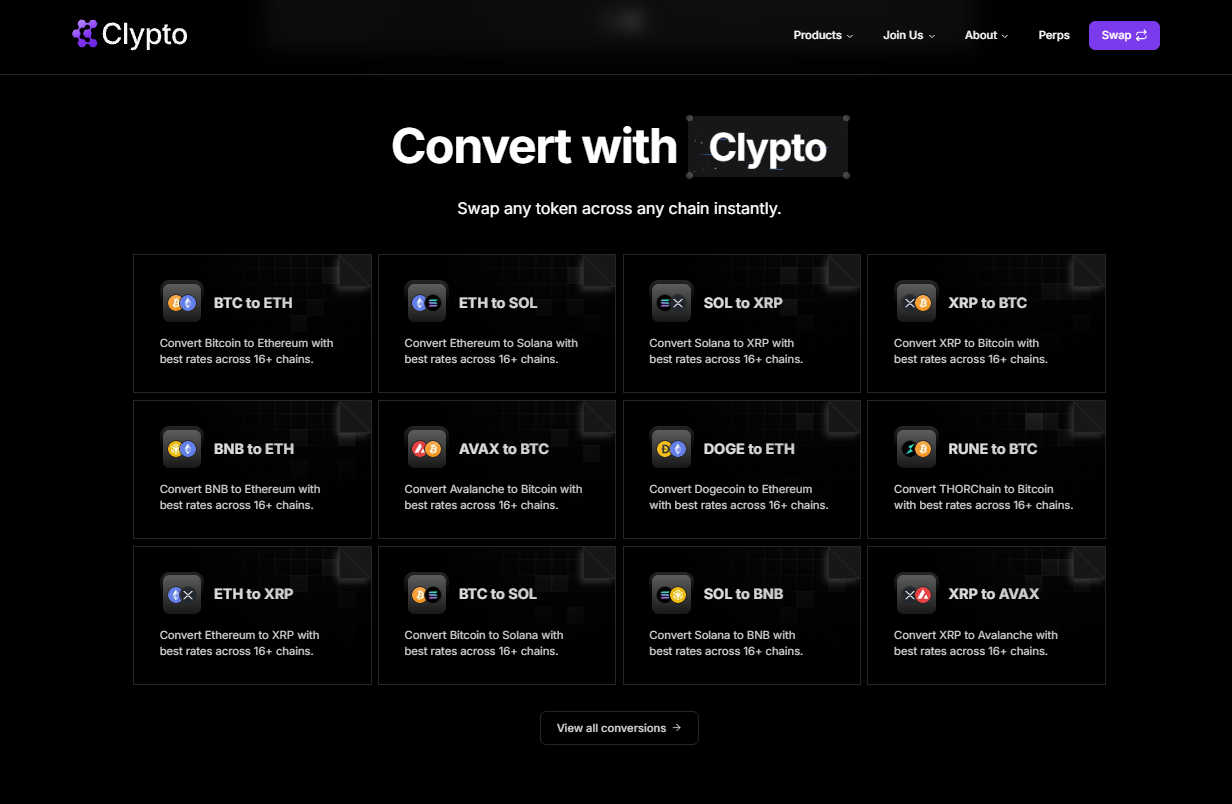Click the RUNE to BTC coin pair icon
This screenshot has width=1232, height=804.
click(x=916, y=449)
